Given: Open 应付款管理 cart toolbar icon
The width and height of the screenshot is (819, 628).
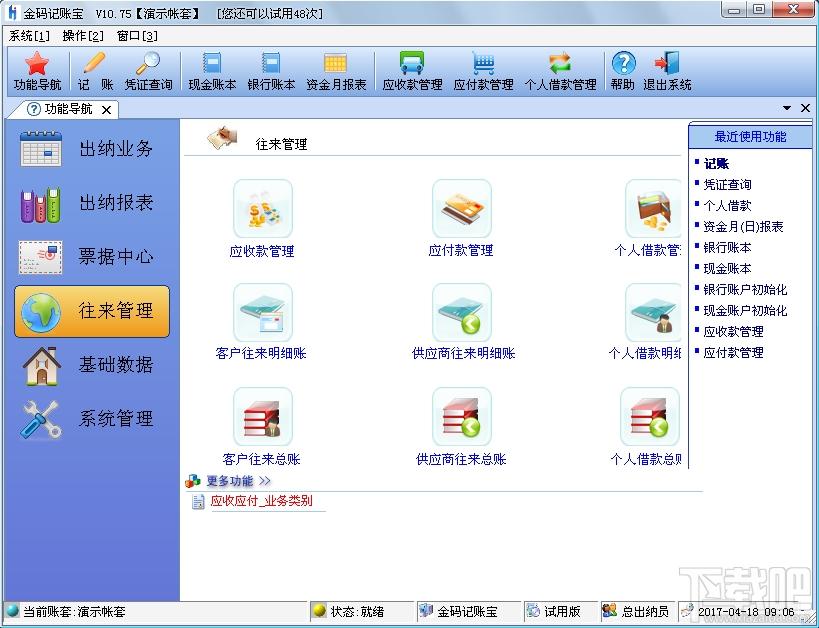Looking at the screenshot, I should pyautogui.click(x=483, y=71).
